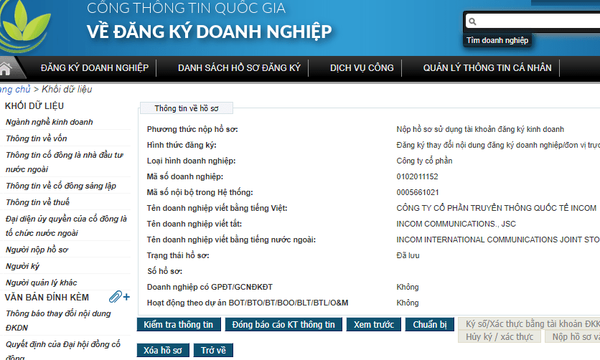This screenshot has height=360, width=600.
Task: Click the Trở về button
Action: [x=213, y=350]
